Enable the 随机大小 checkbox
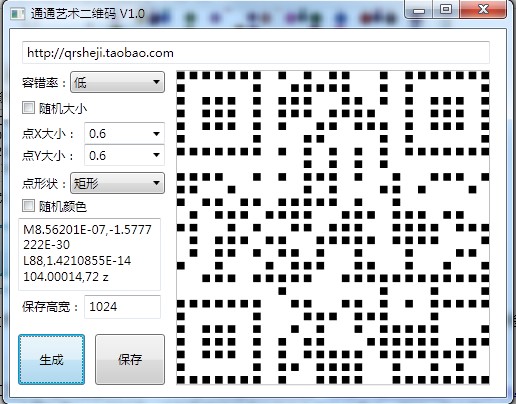Viewport: 516px width, 404px height. (x=28, y=108)
